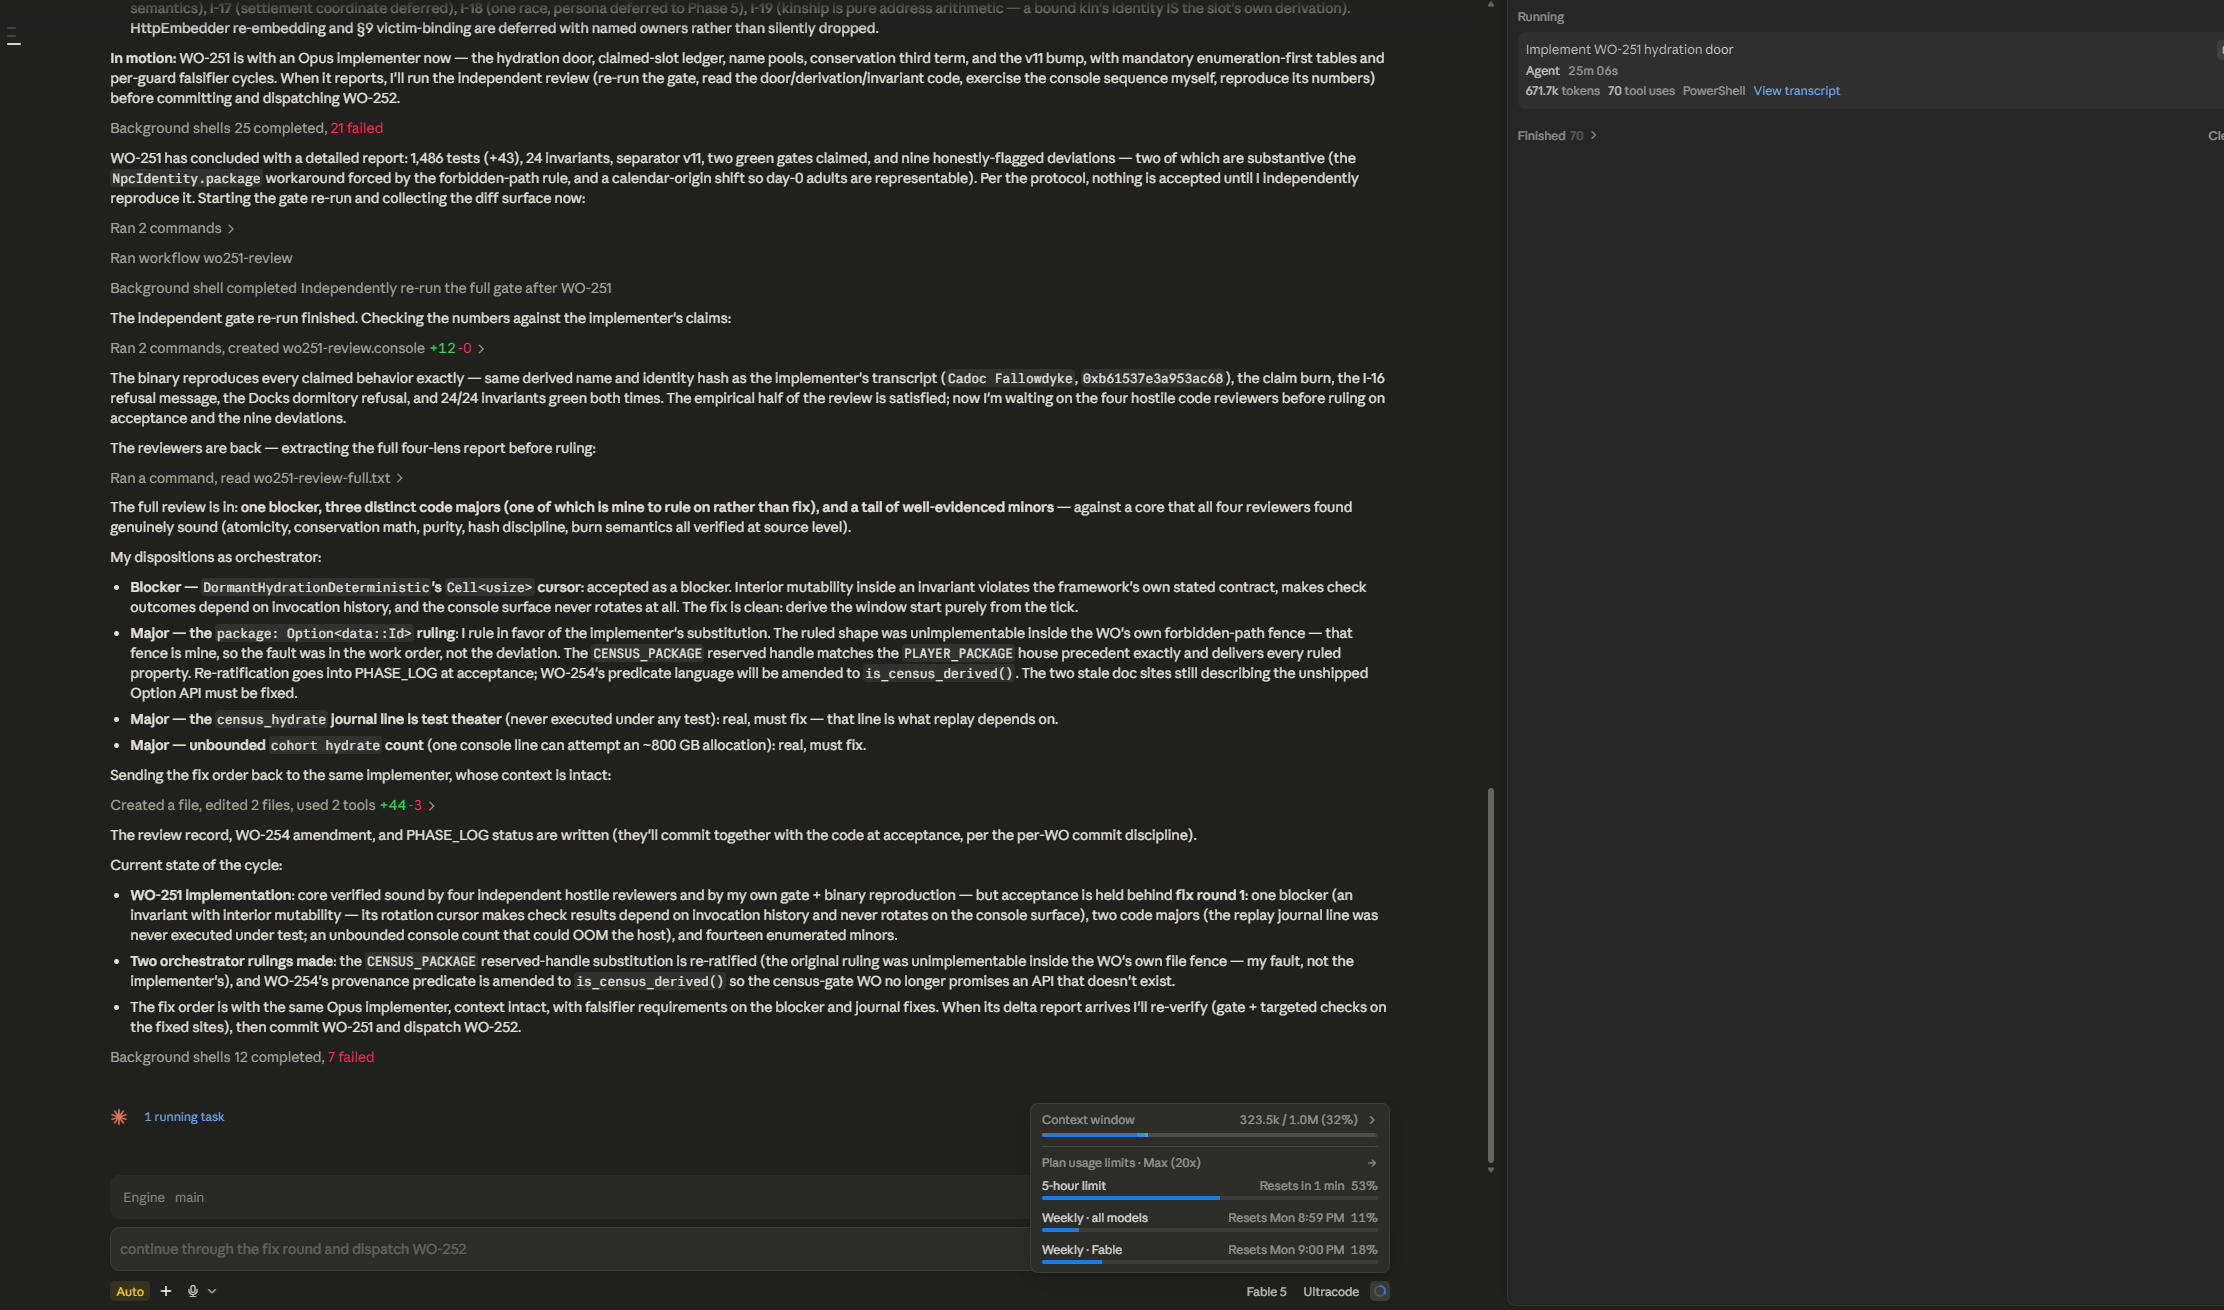The width and height of the screenshot is (2224, 1310).
Task: Expand 'Ran a command, read wo251-review-full.txt' step
Action: tap(256, 478)
